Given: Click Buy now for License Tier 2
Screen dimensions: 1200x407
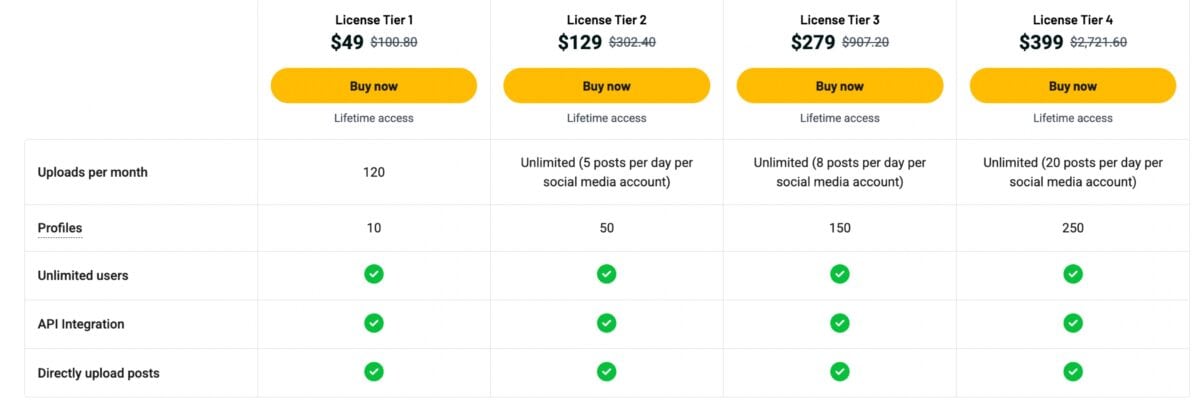Looking at the screenshot, I should [x=607, y=86].
